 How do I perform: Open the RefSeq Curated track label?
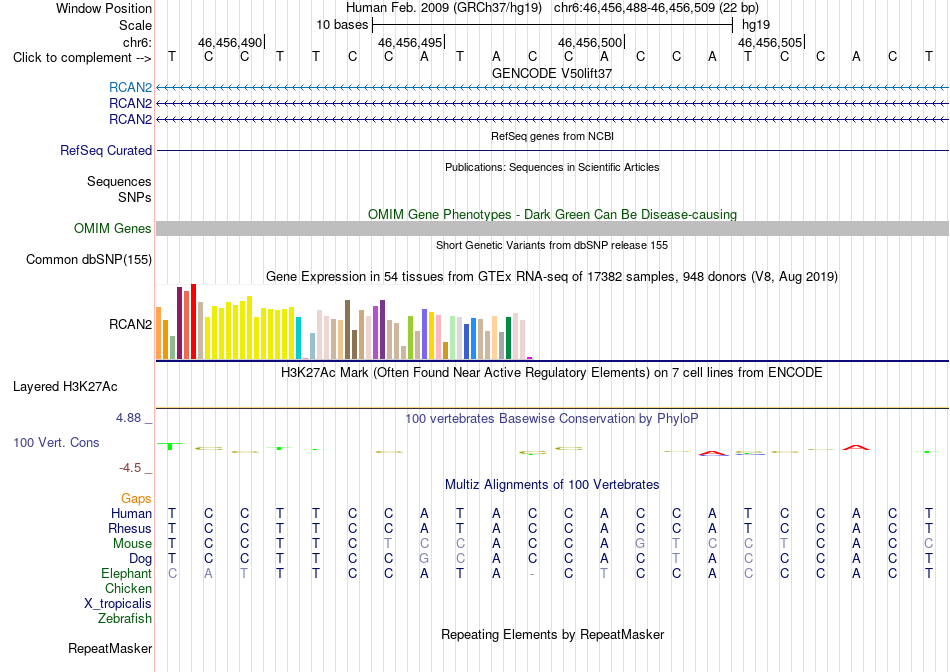pyautogui.click(x=106, y=150)
